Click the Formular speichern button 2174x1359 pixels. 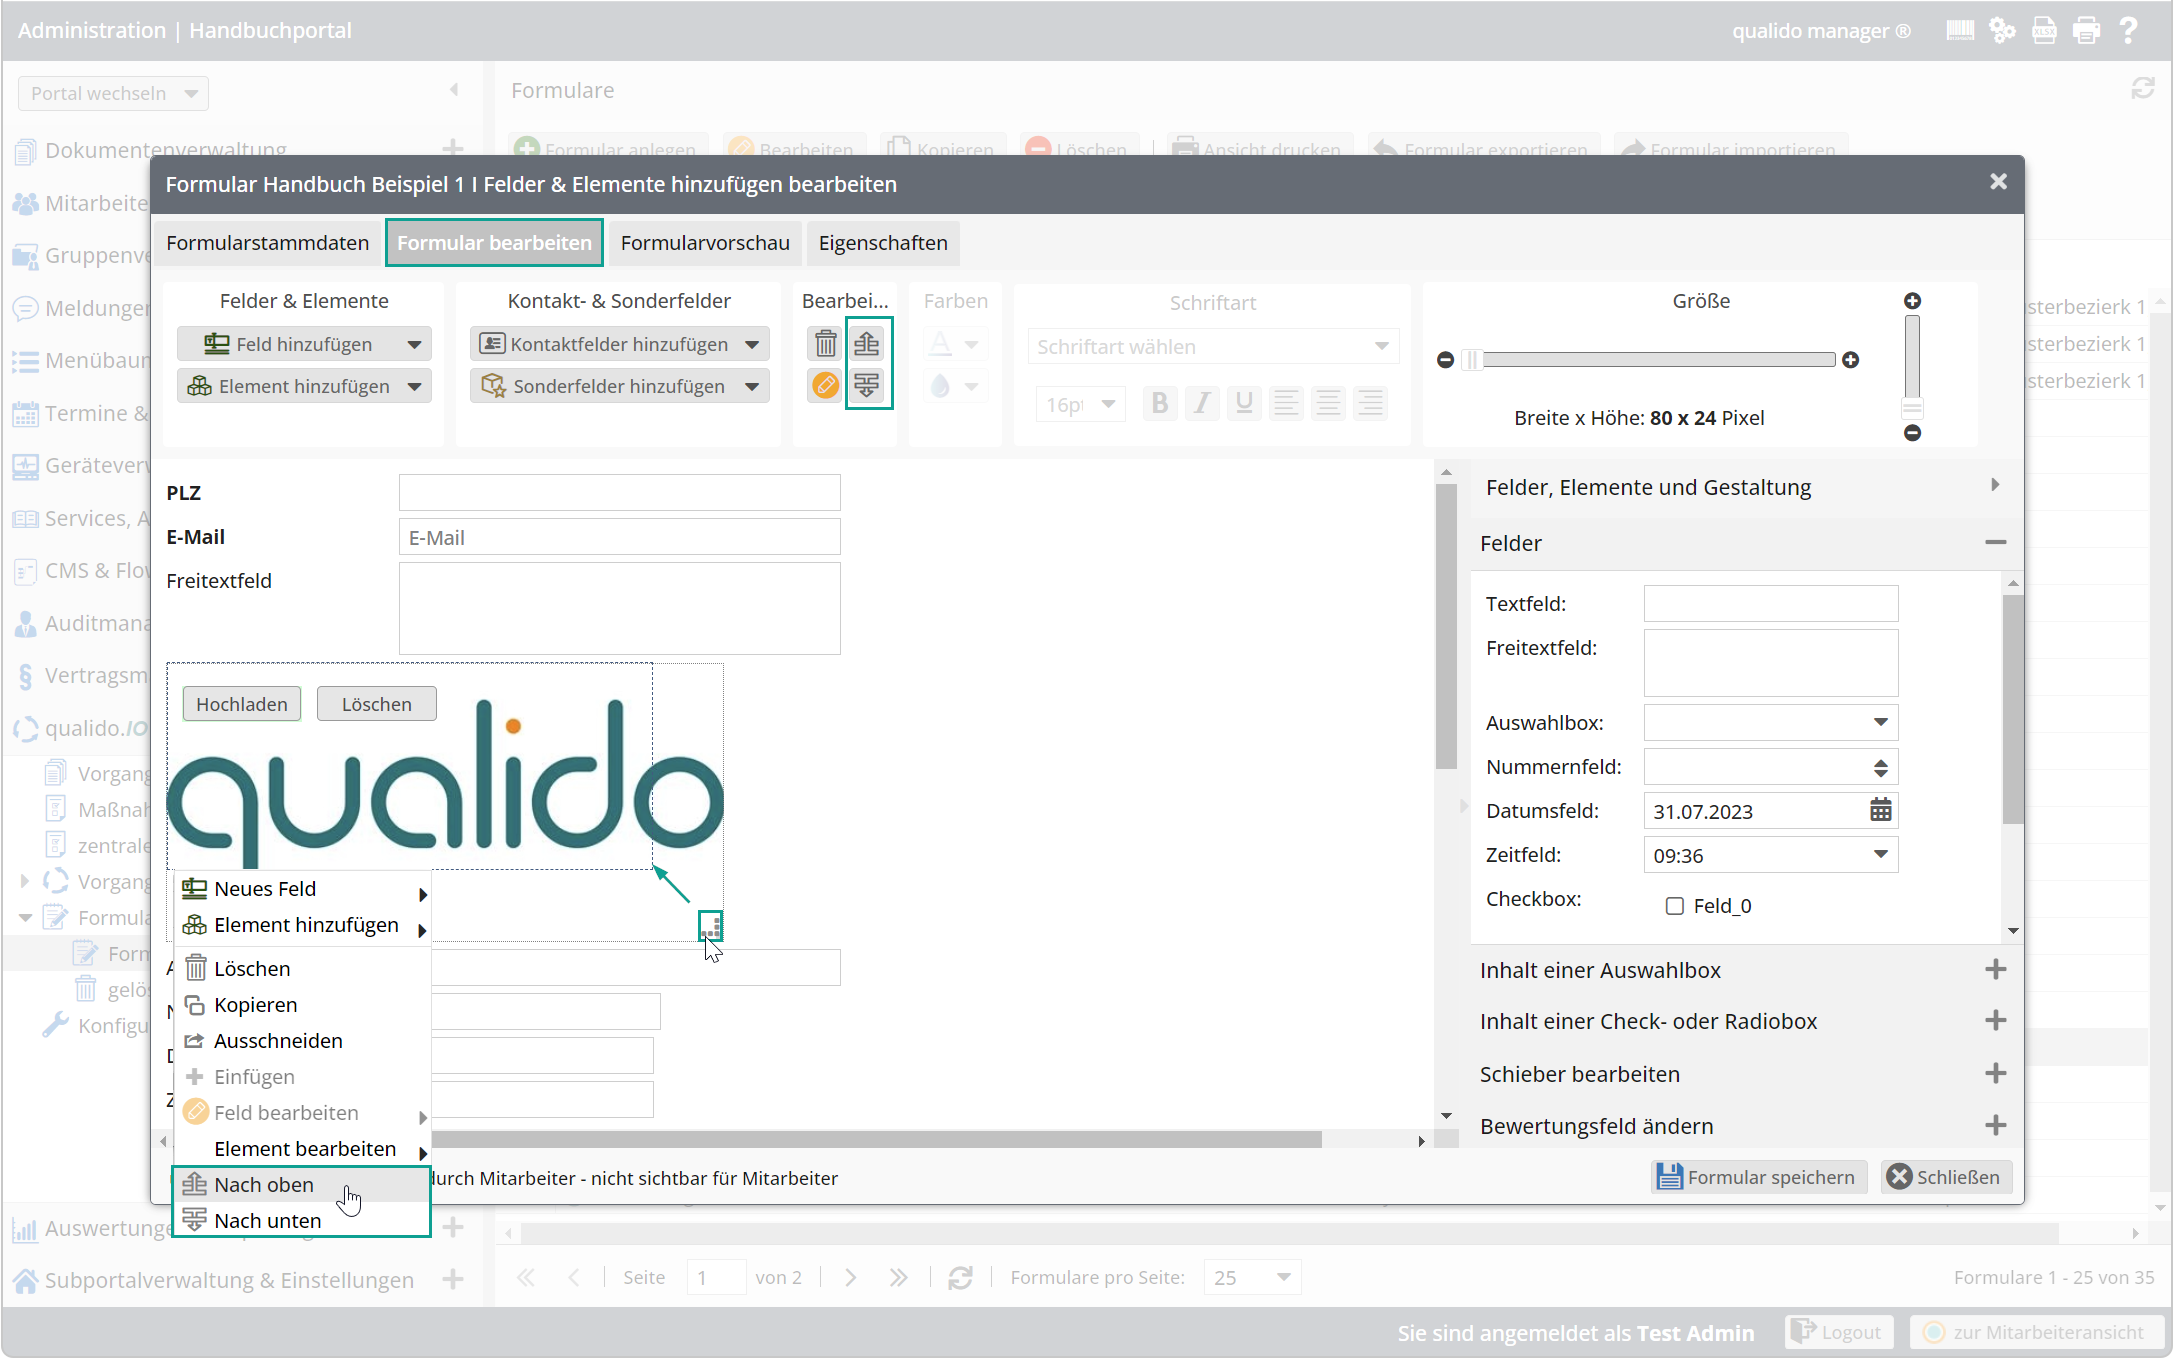[1759, 1177]
